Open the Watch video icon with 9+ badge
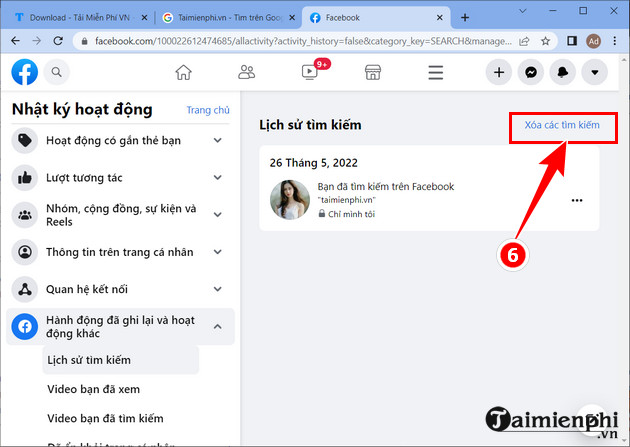 pyautogui.click(x=310, y=72)
